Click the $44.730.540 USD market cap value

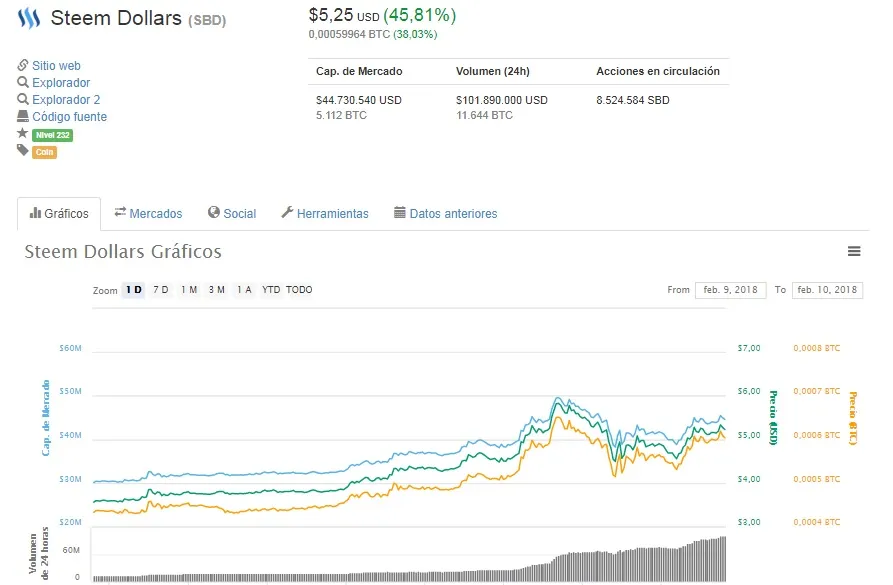tap(359, 100)
